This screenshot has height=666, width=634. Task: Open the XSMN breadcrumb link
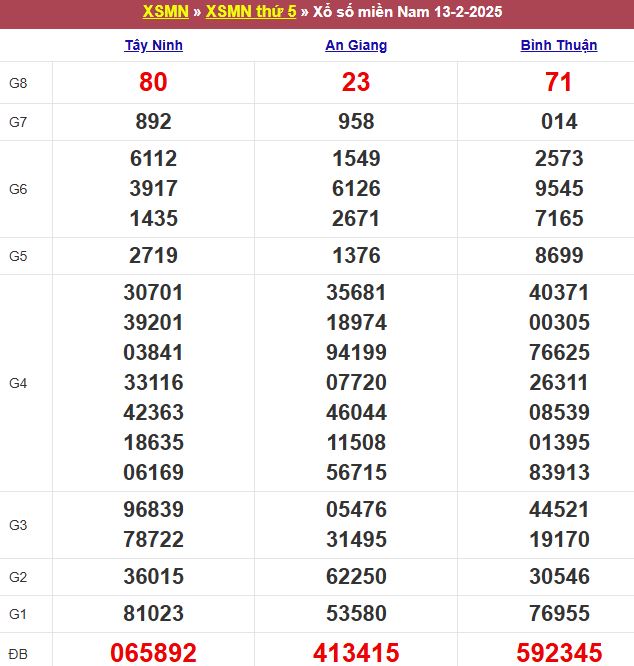point(166,11)
